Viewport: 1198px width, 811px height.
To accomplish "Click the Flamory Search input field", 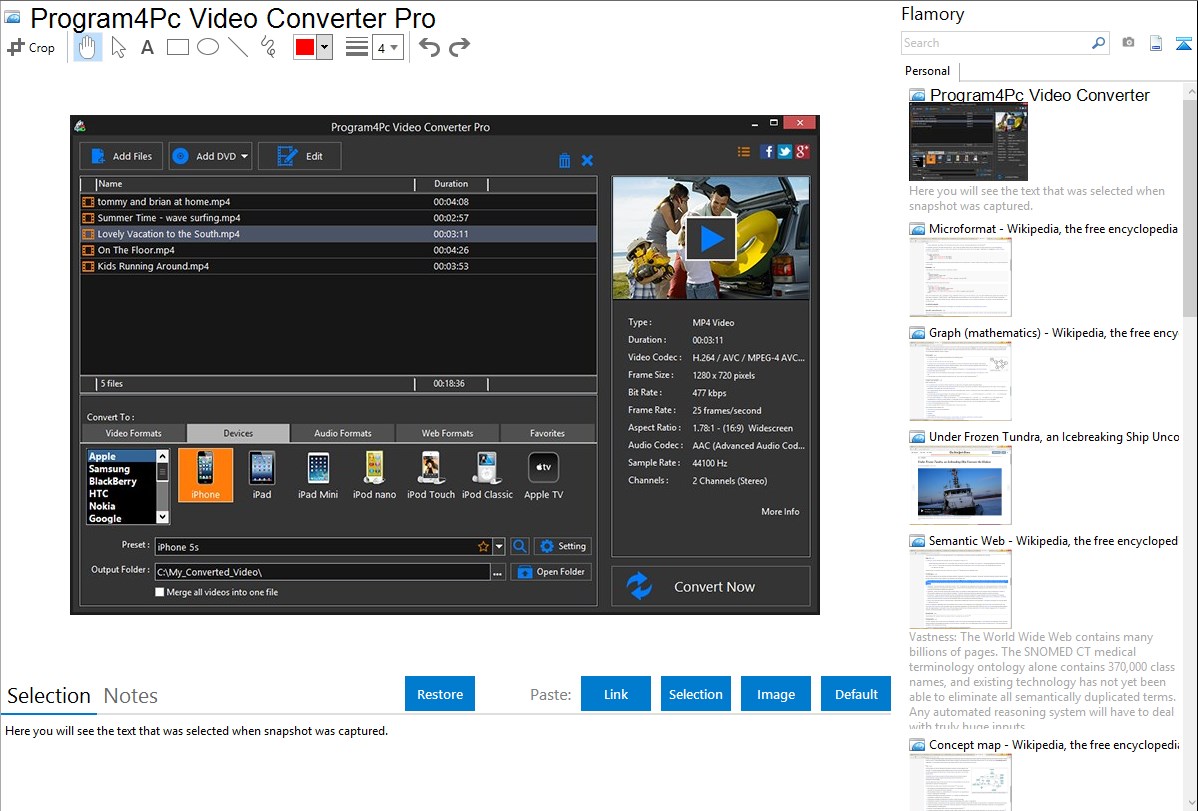I will click(995, 43).
